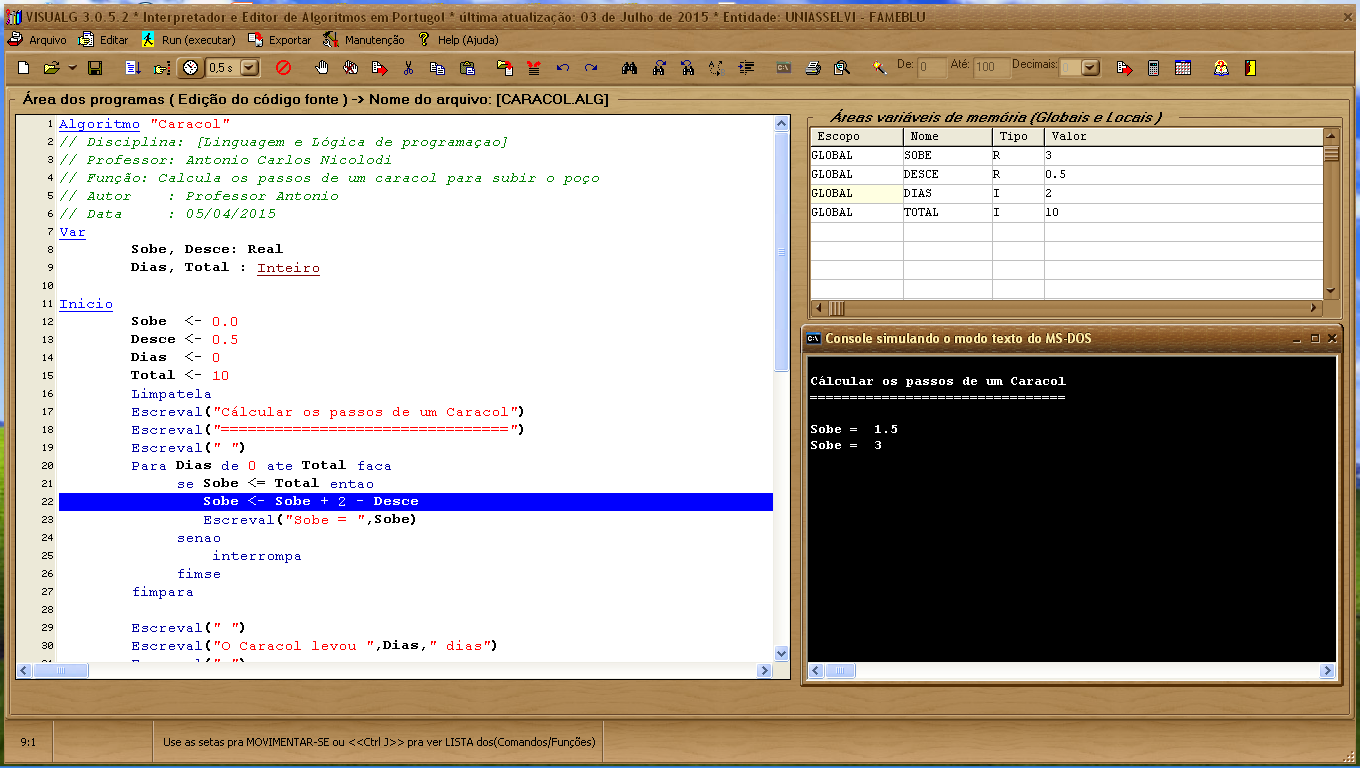
Task: Click the stop execution (prohibition) icon
Action: (x=282, y=67)
